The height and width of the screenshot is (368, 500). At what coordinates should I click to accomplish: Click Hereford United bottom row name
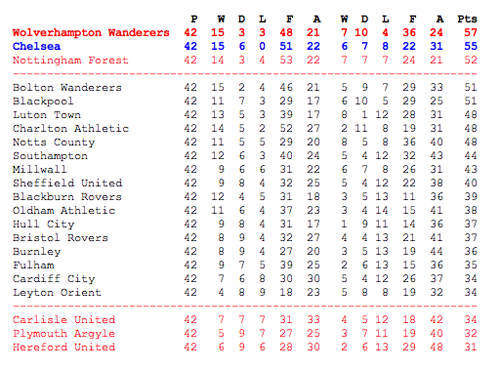tap(64, 347)
